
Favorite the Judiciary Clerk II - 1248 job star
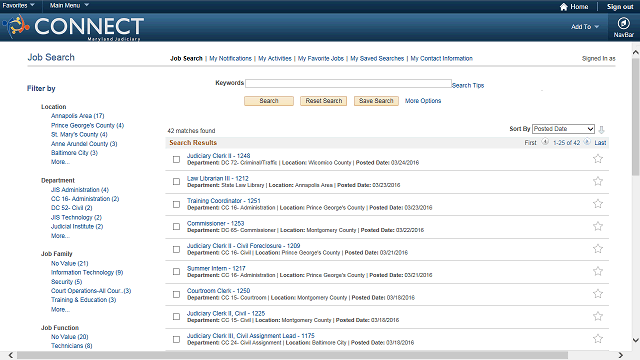pos(598,159)
